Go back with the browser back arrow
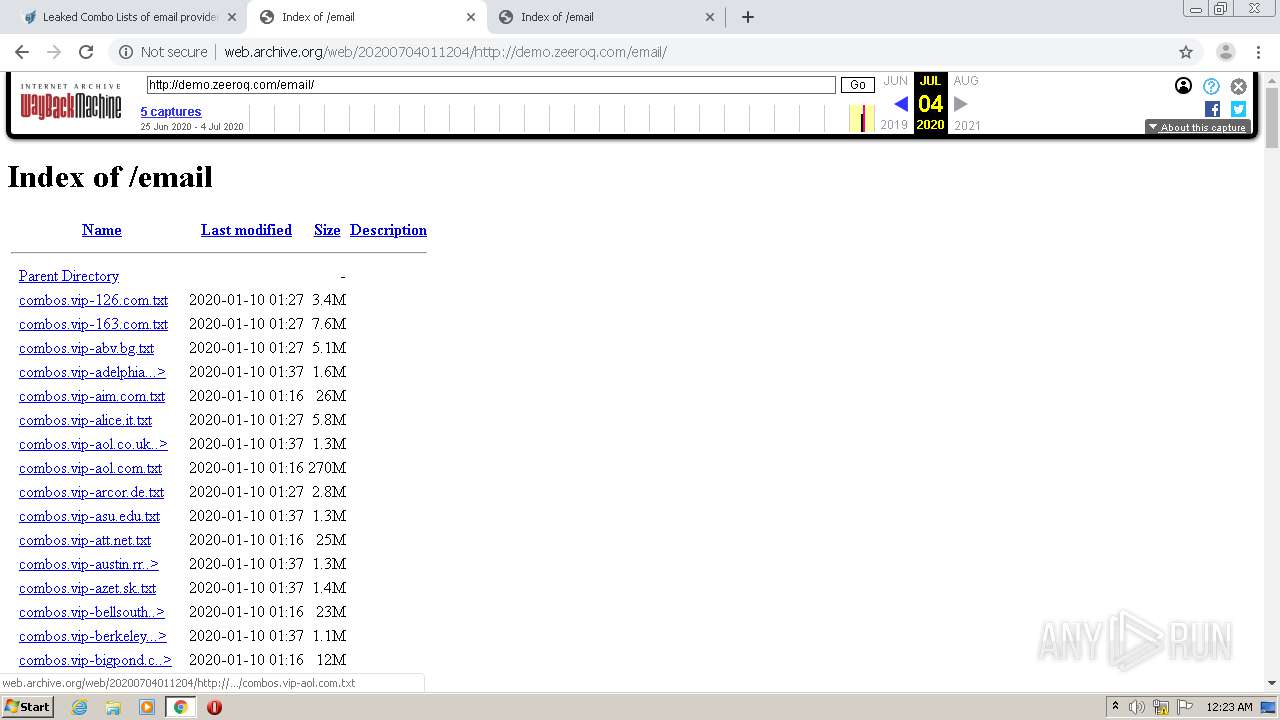This screenshot has width=1280, height=720. [x=22, y=52]
